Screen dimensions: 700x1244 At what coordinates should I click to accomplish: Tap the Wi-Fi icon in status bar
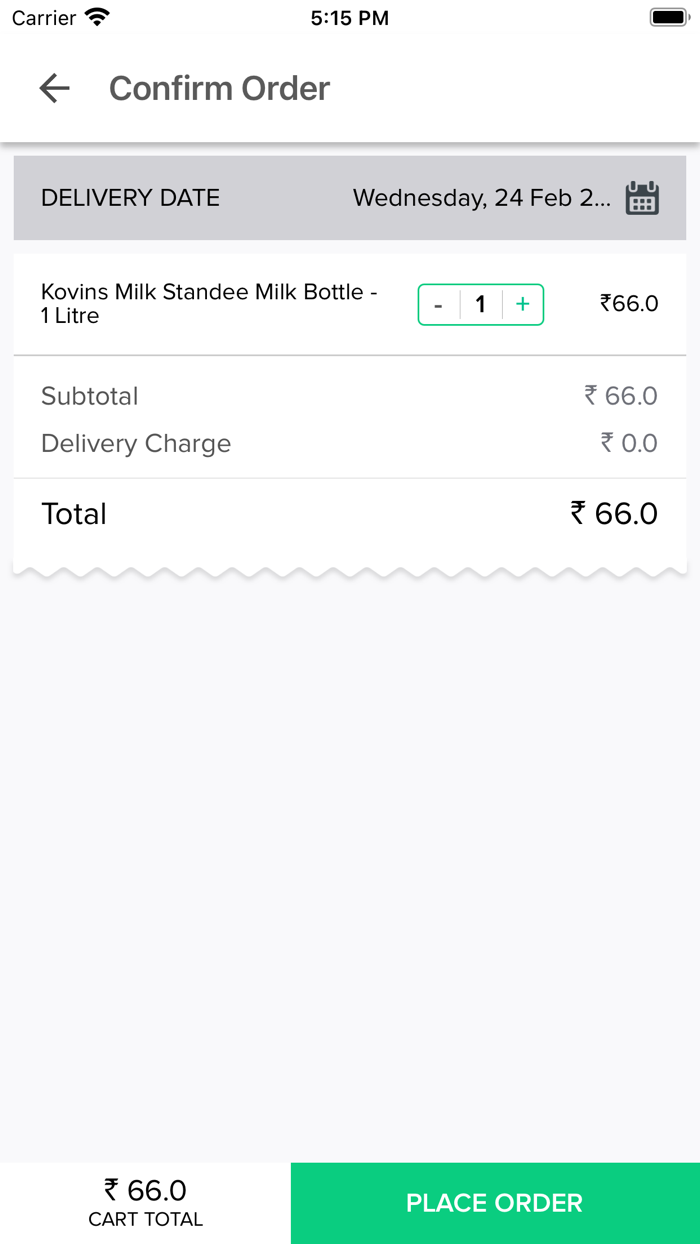(96, 16)
